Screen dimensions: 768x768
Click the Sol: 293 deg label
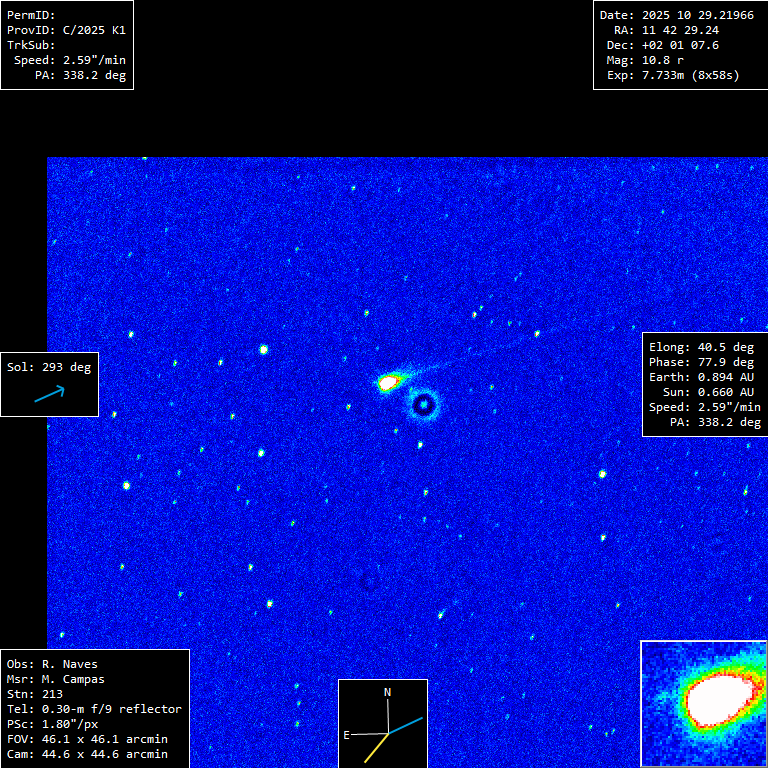pos(49,367)
